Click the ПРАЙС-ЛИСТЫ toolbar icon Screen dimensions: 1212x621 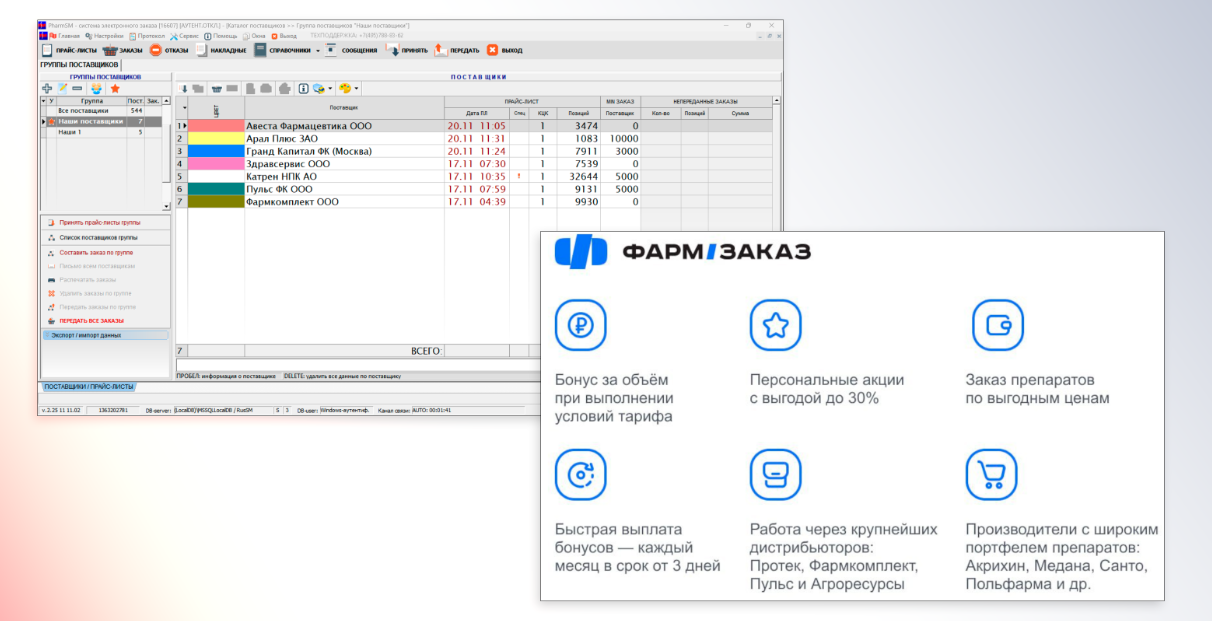click(x=46, y=50)
